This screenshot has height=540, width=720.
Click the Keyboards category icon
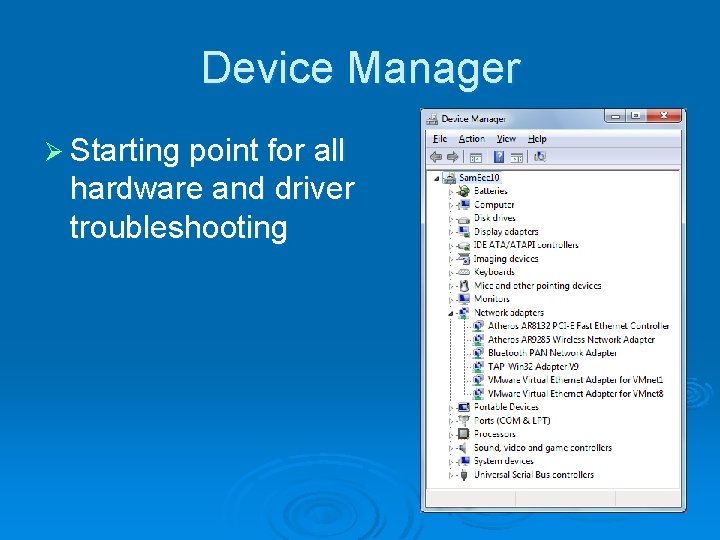(x=464, y=272)
